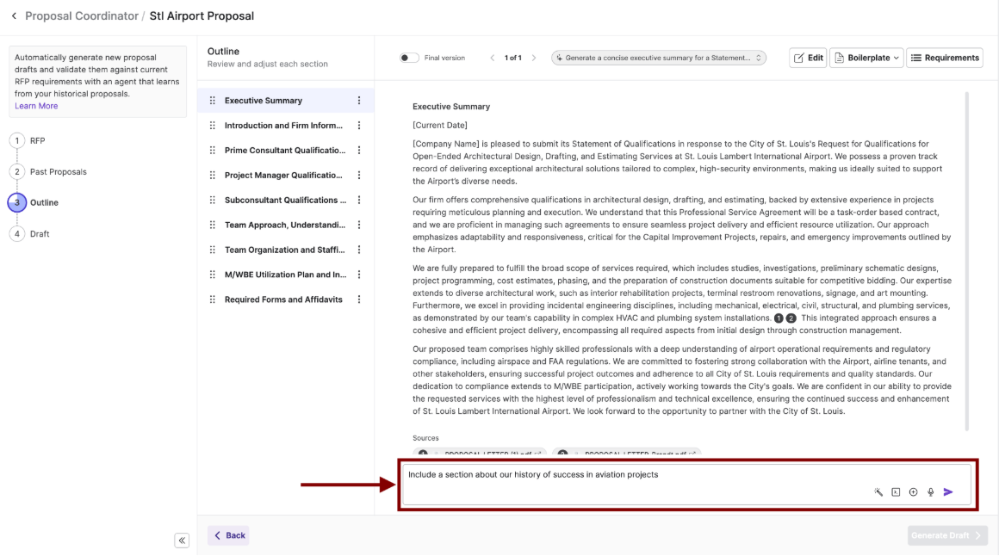Click the '1 of 1' version indicator

coord(513,58)
